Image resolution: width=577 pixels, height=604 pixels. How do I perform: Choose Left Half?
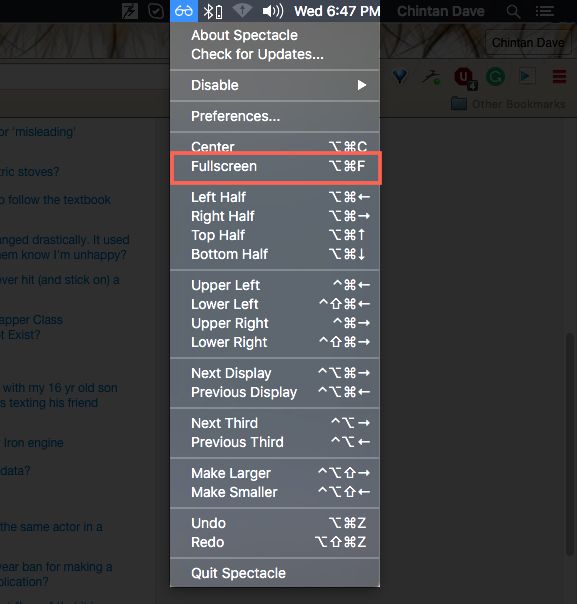275,197
